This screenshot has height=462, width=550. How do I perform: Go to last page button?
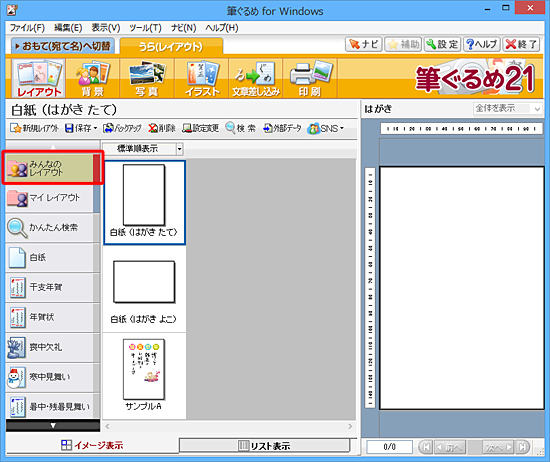pyautogui.click(x=523, y=447)
